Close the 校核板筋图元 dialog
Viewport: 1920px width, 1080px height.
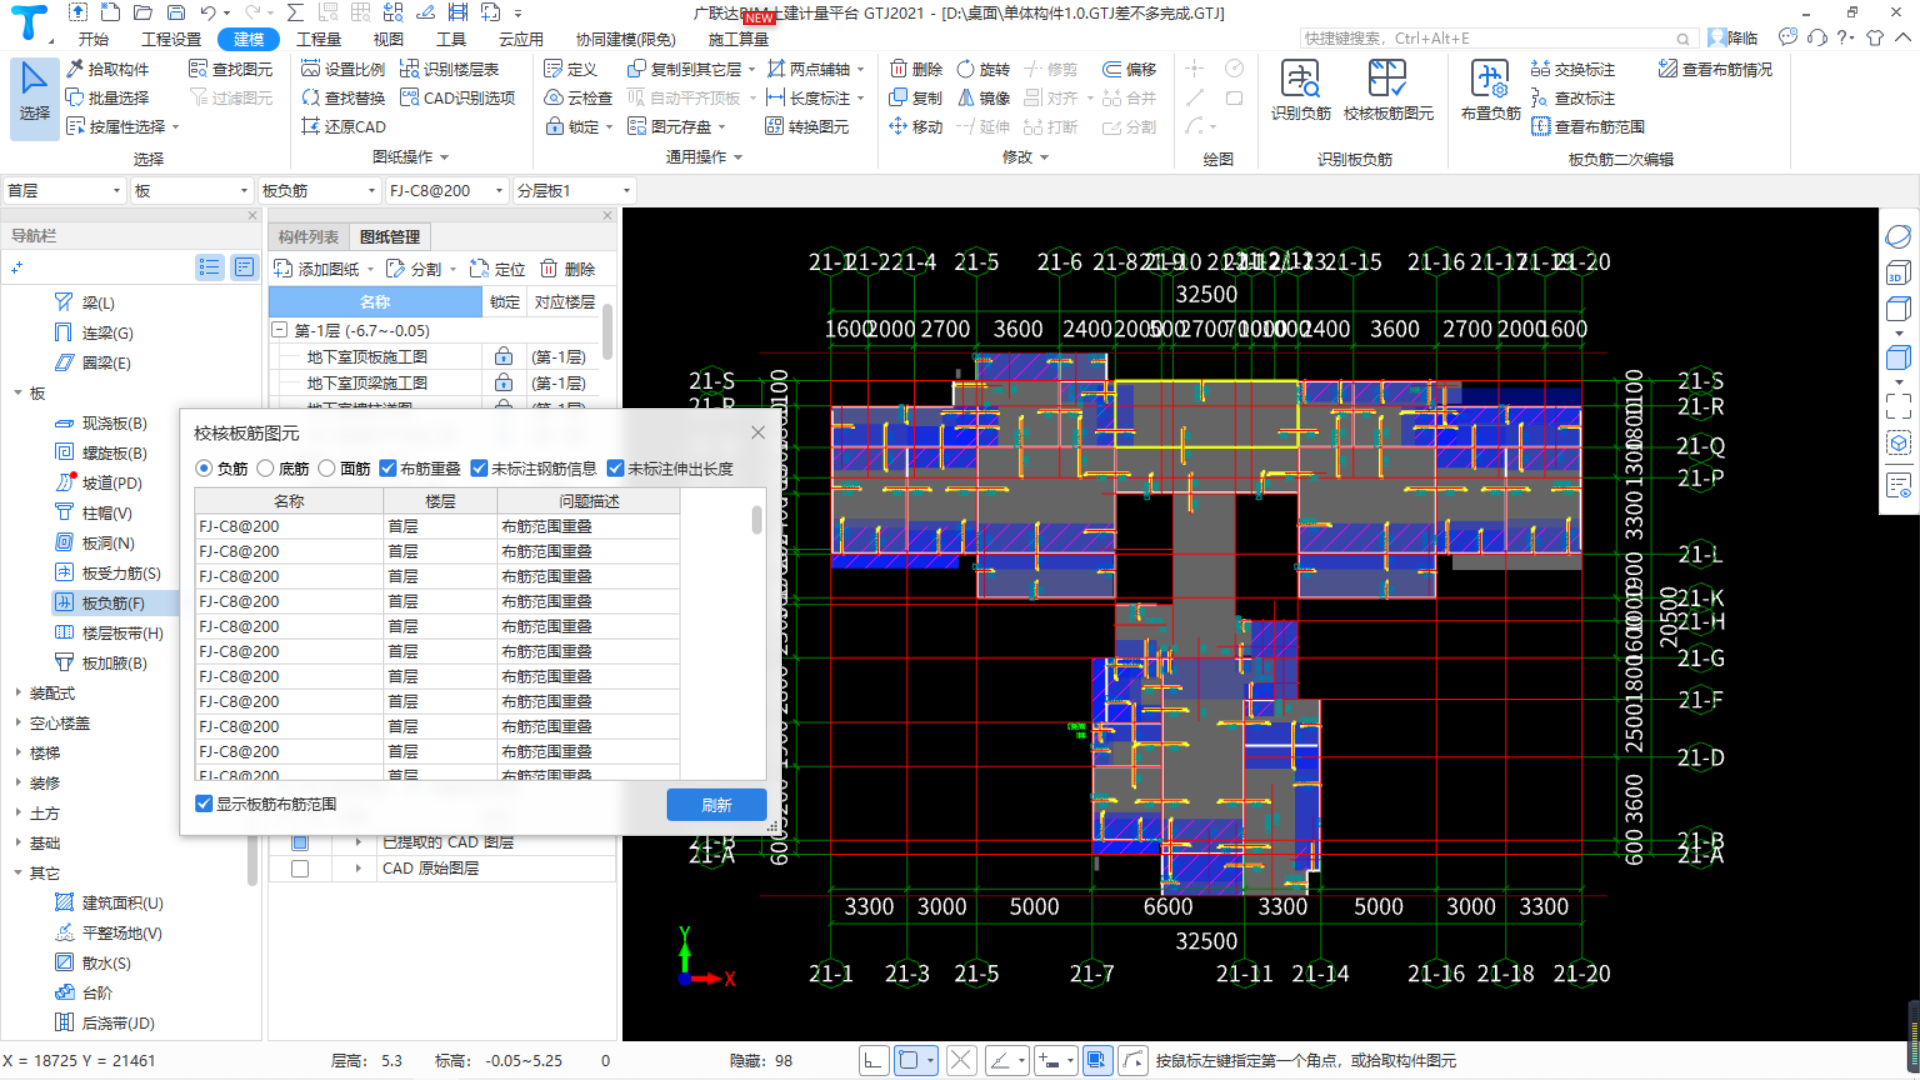758,432
